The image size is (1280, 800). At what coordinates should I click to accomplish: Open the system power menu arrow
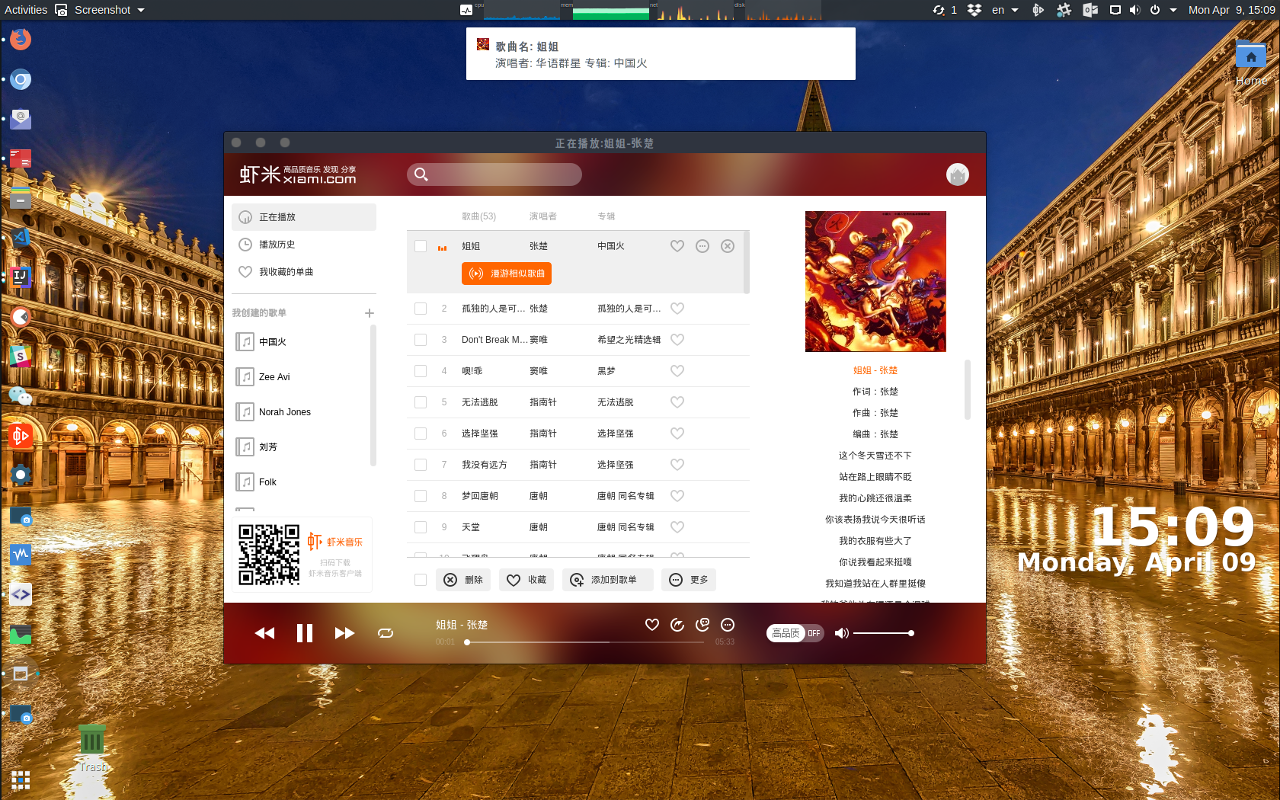tap(1172, 9)
